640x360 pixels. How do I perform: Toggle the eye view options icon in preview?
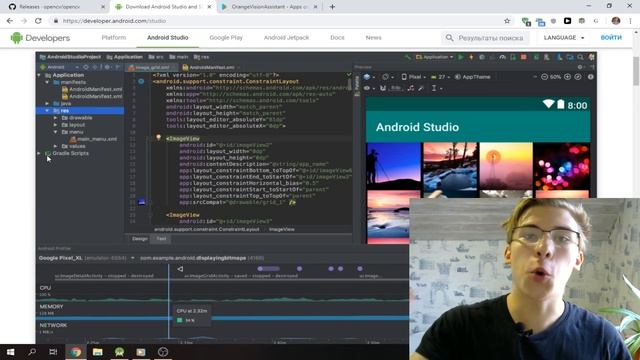367,88
